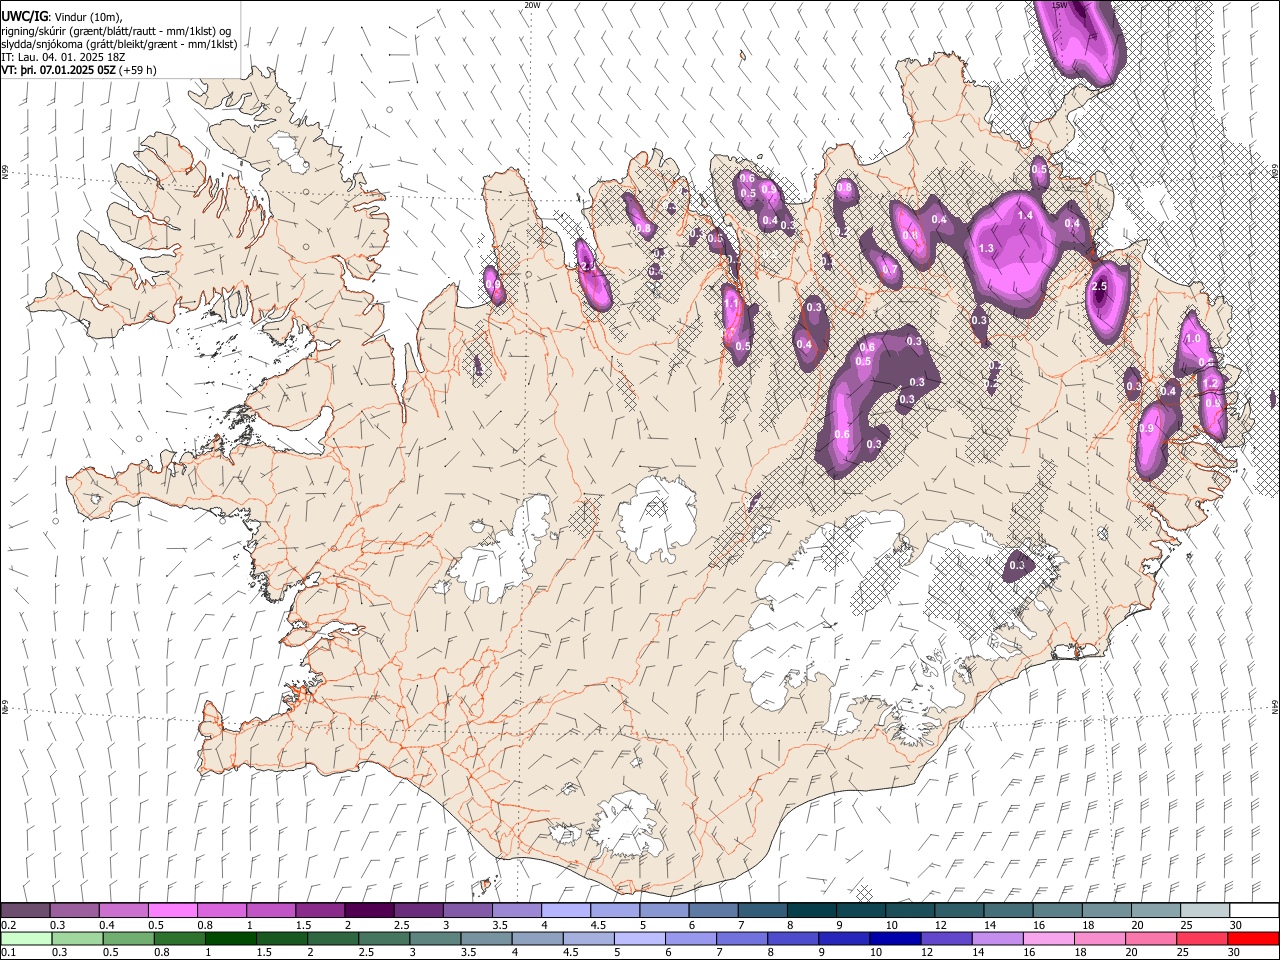Click the lavender 5 swatch in green legend row

[x=639, y=938]
